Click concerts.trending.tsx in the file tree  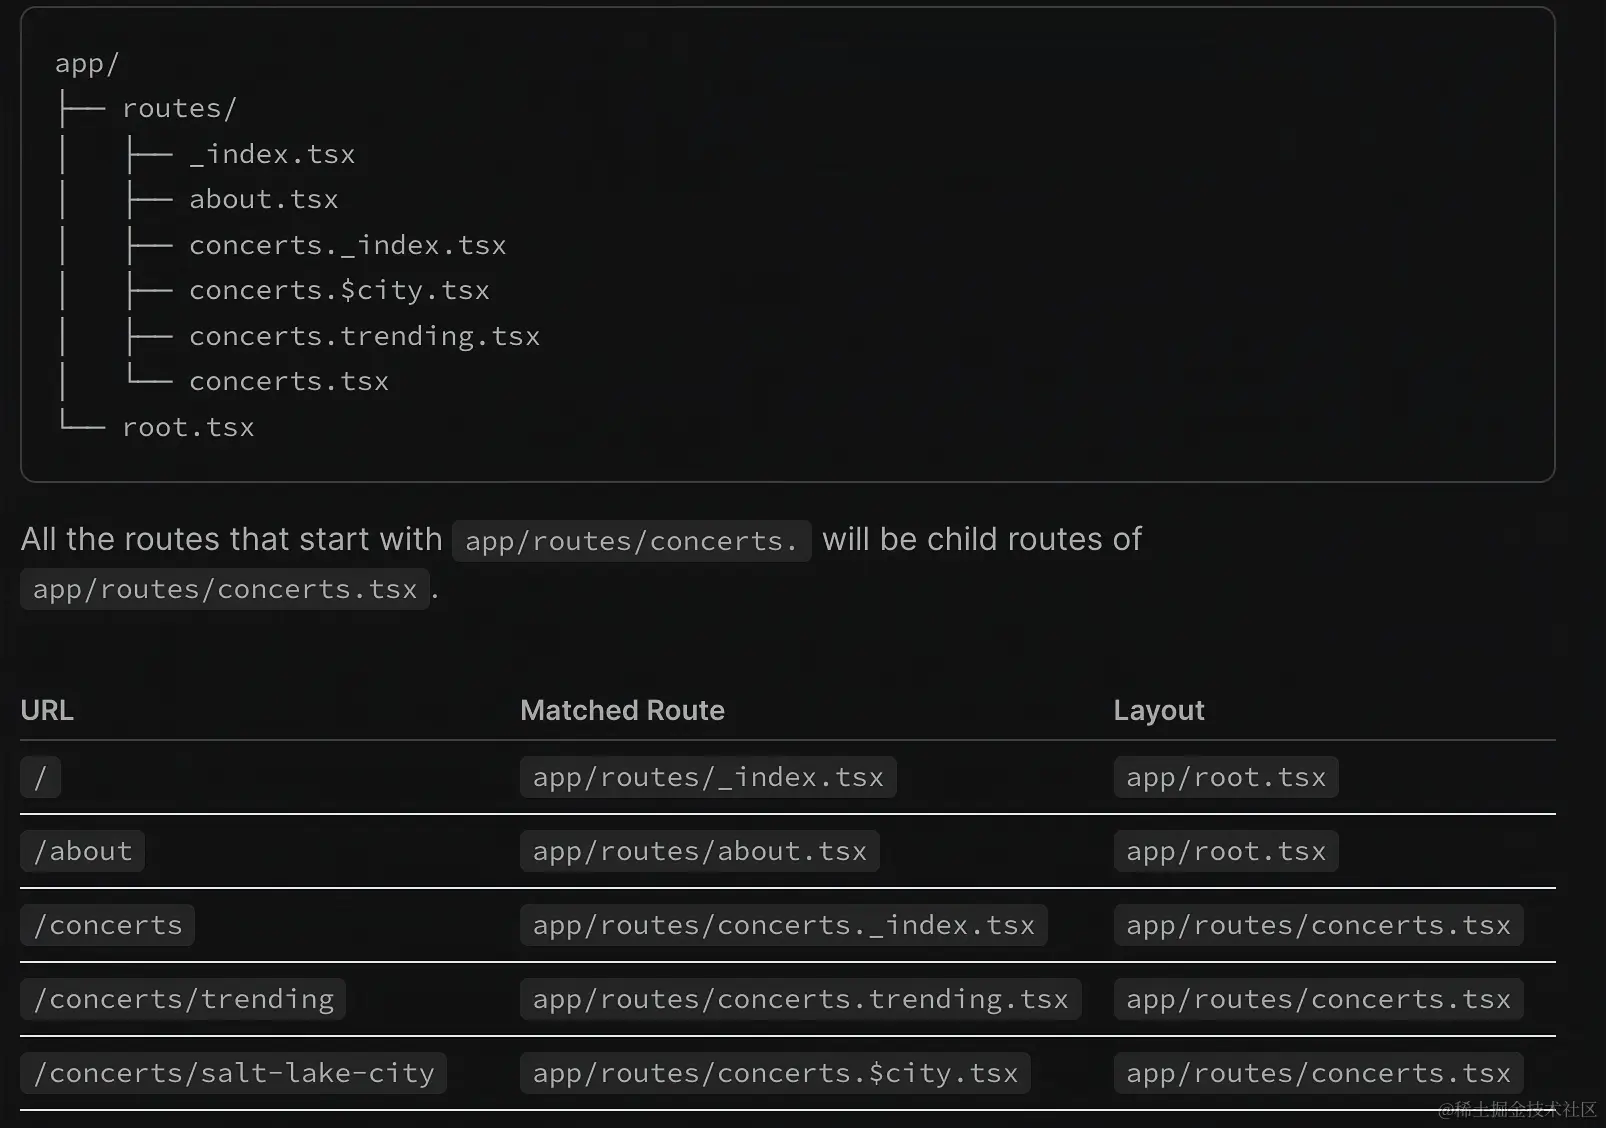tap(364, 336)
